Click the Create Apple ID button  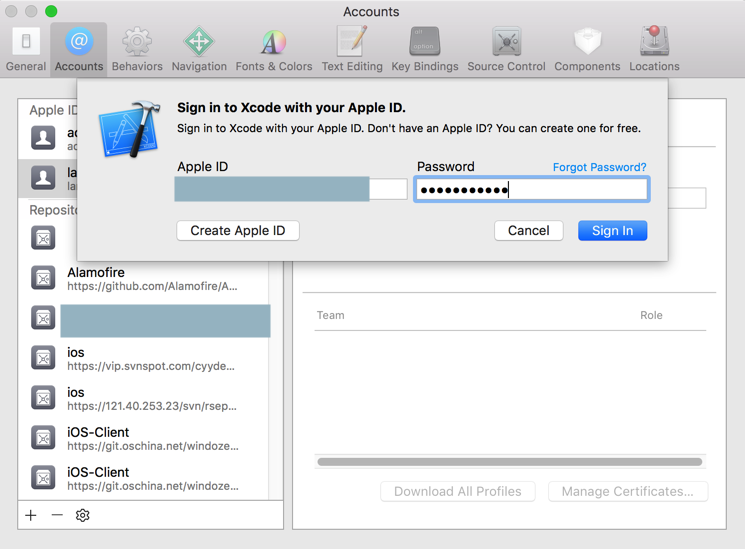coord(238,231)
